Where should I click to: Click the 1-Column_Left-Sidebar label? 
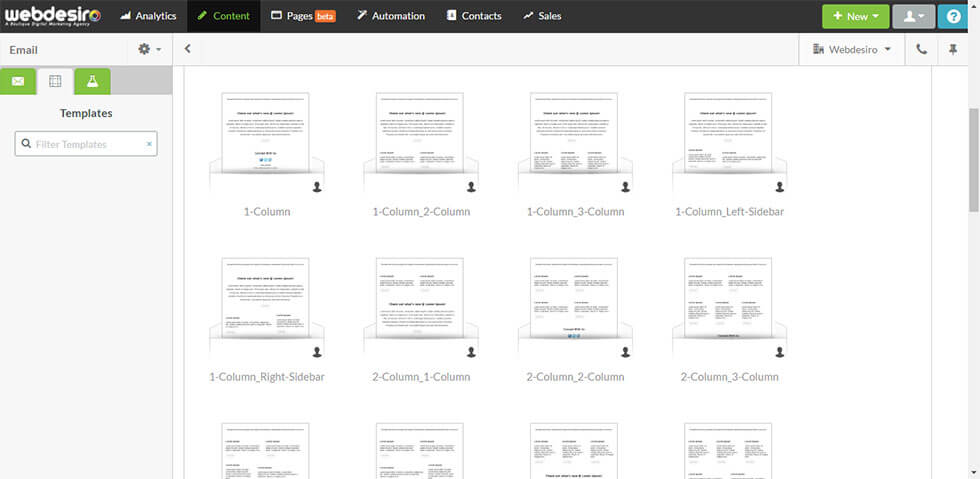[729, 212]
